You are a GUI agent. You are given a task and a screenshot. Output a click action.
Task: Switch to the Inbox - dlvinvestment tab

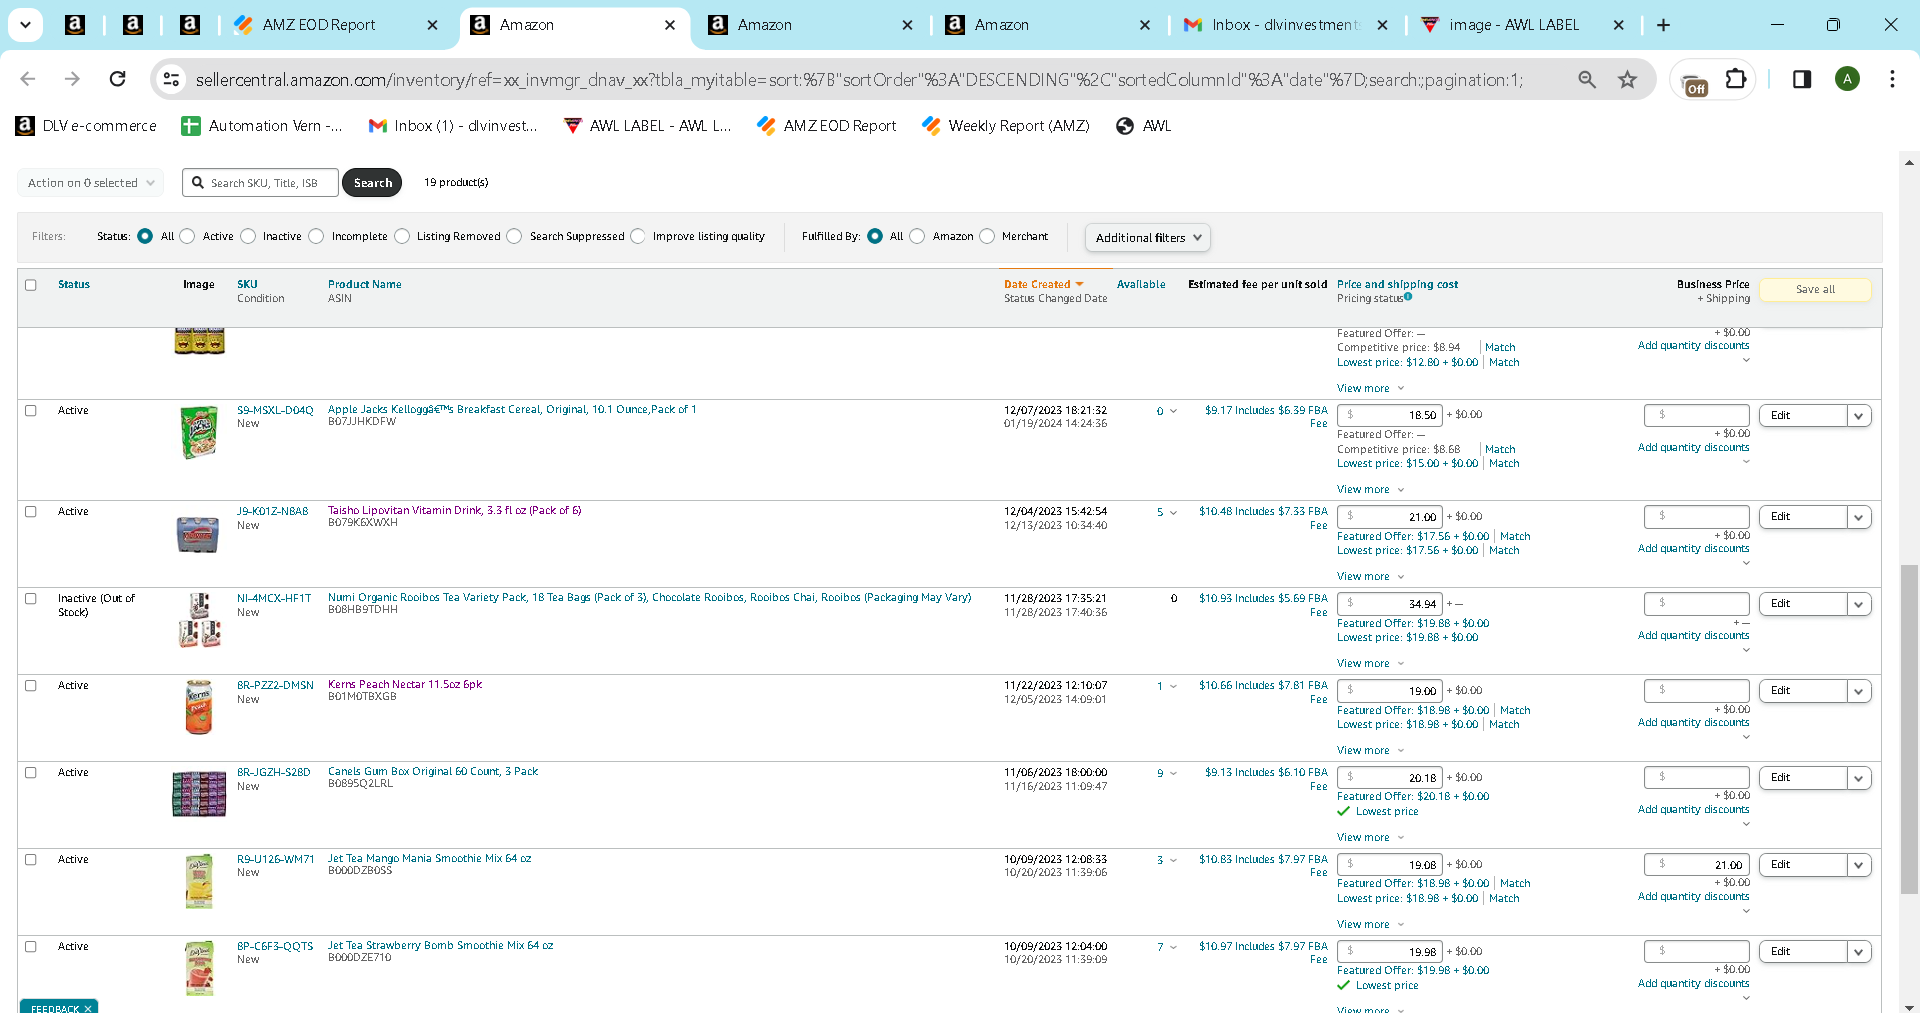[x=1284, y=25]
